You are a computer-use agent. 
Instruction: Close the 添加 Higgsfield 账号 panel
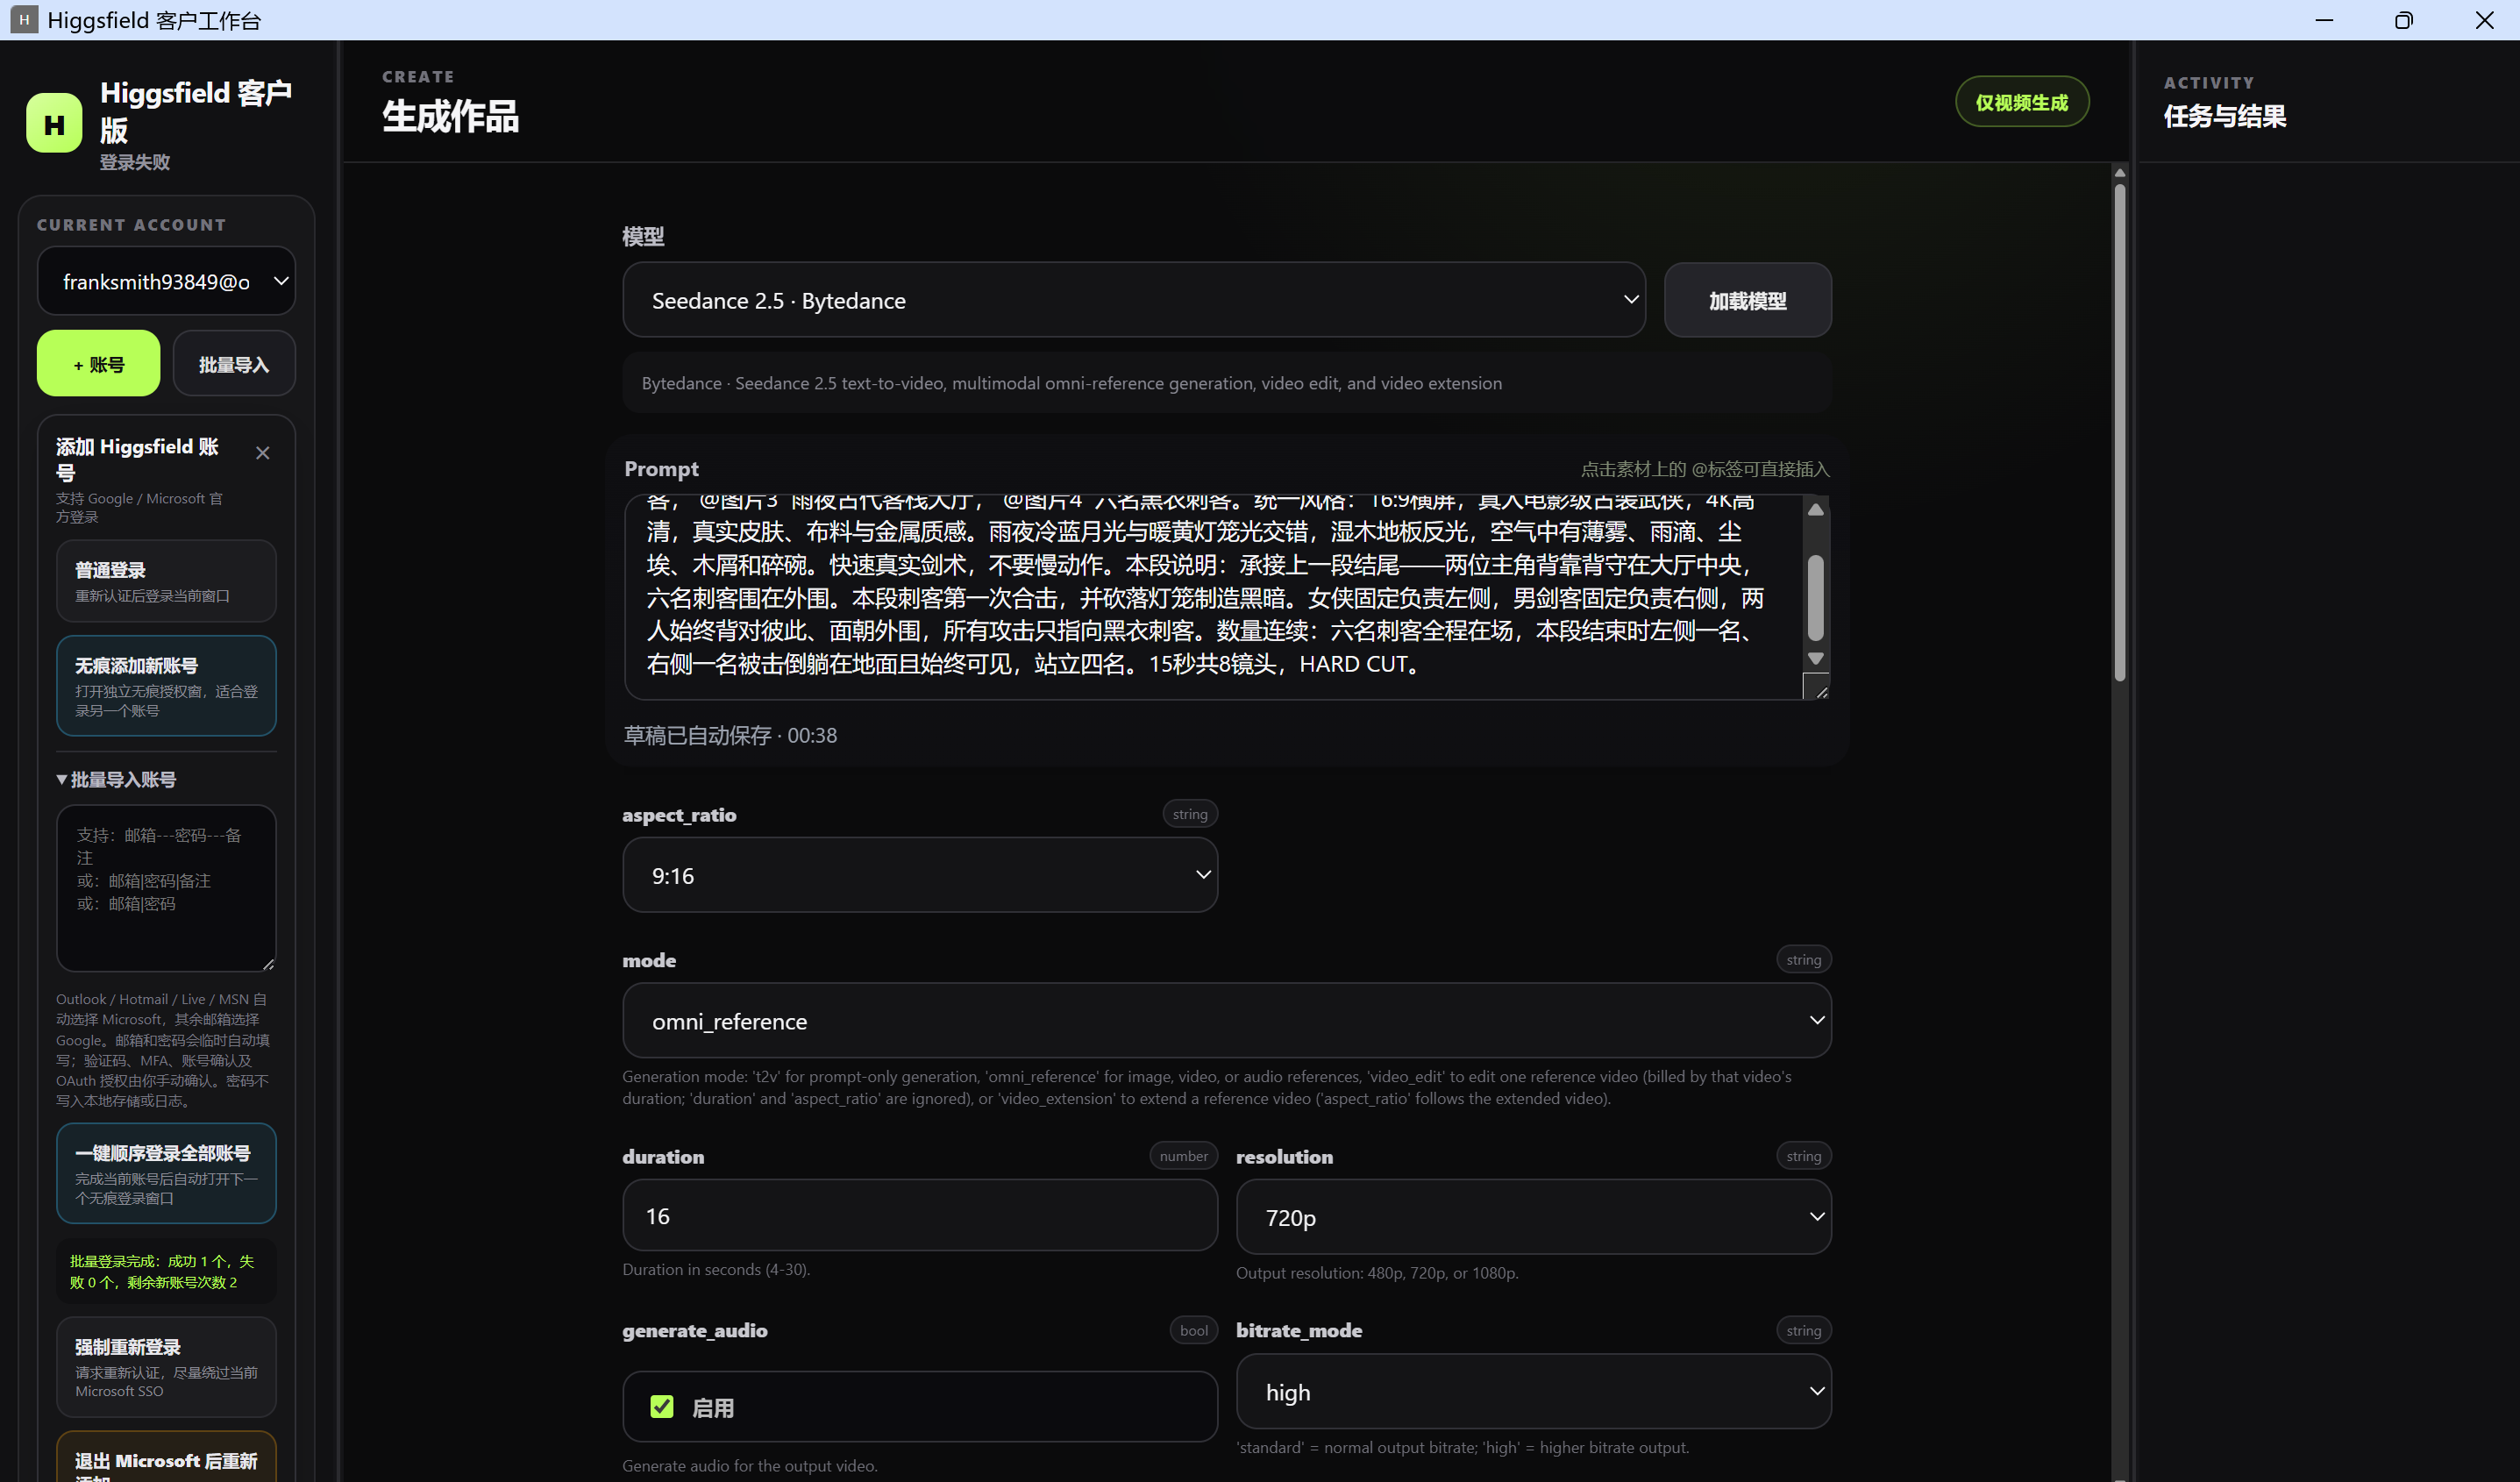(x=263, y=453)
